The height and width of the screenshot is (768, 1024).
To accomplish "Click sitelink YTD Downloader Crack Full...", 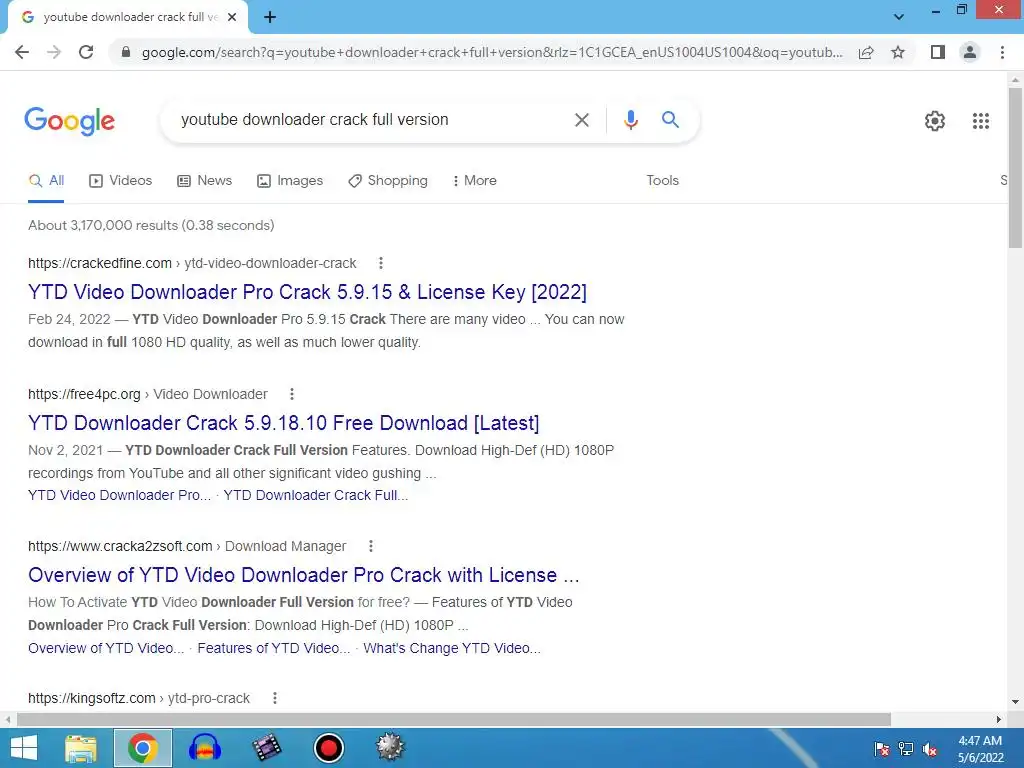I will 315,496.
